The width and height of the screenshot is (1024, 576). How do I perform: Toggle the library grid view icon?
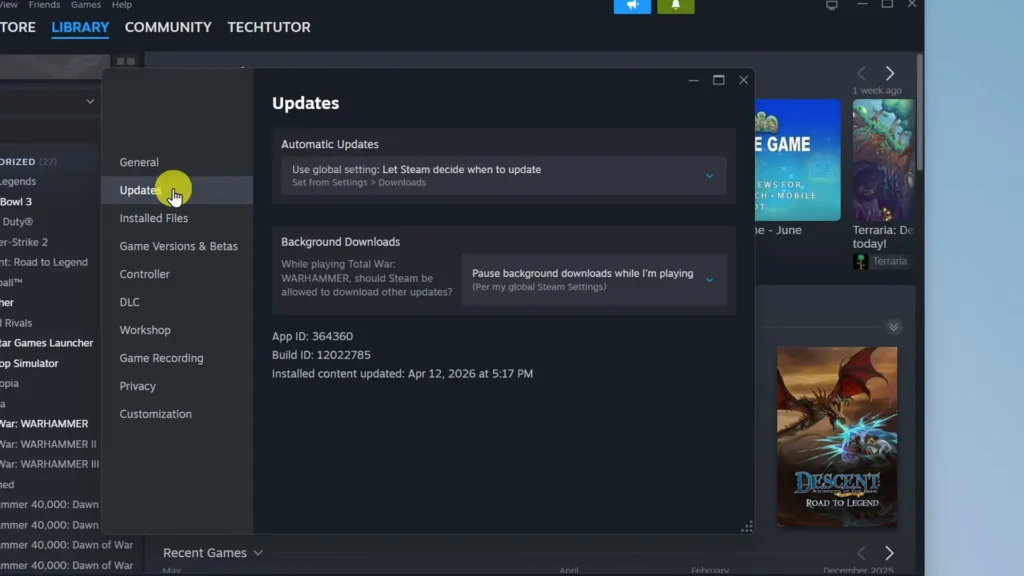coord(126,61)
